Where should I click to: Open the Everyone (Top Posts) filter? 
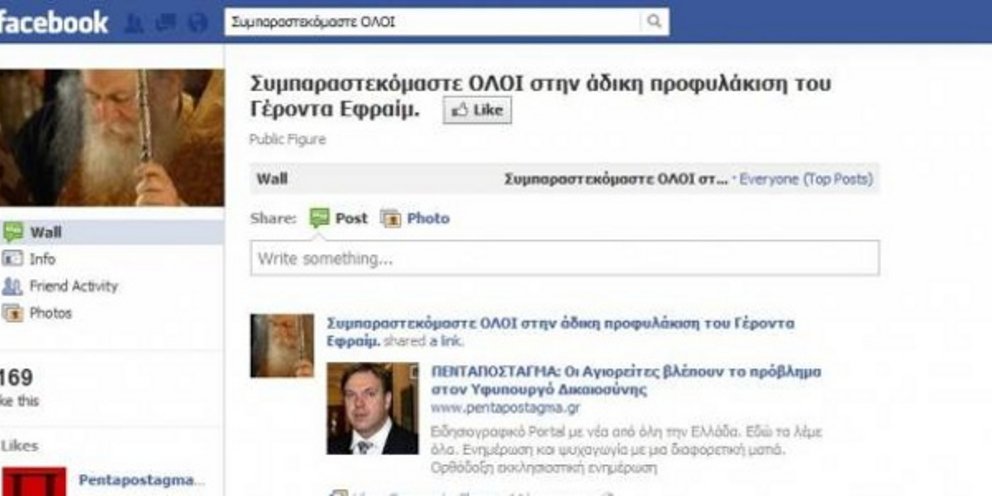tap(806, 179)
